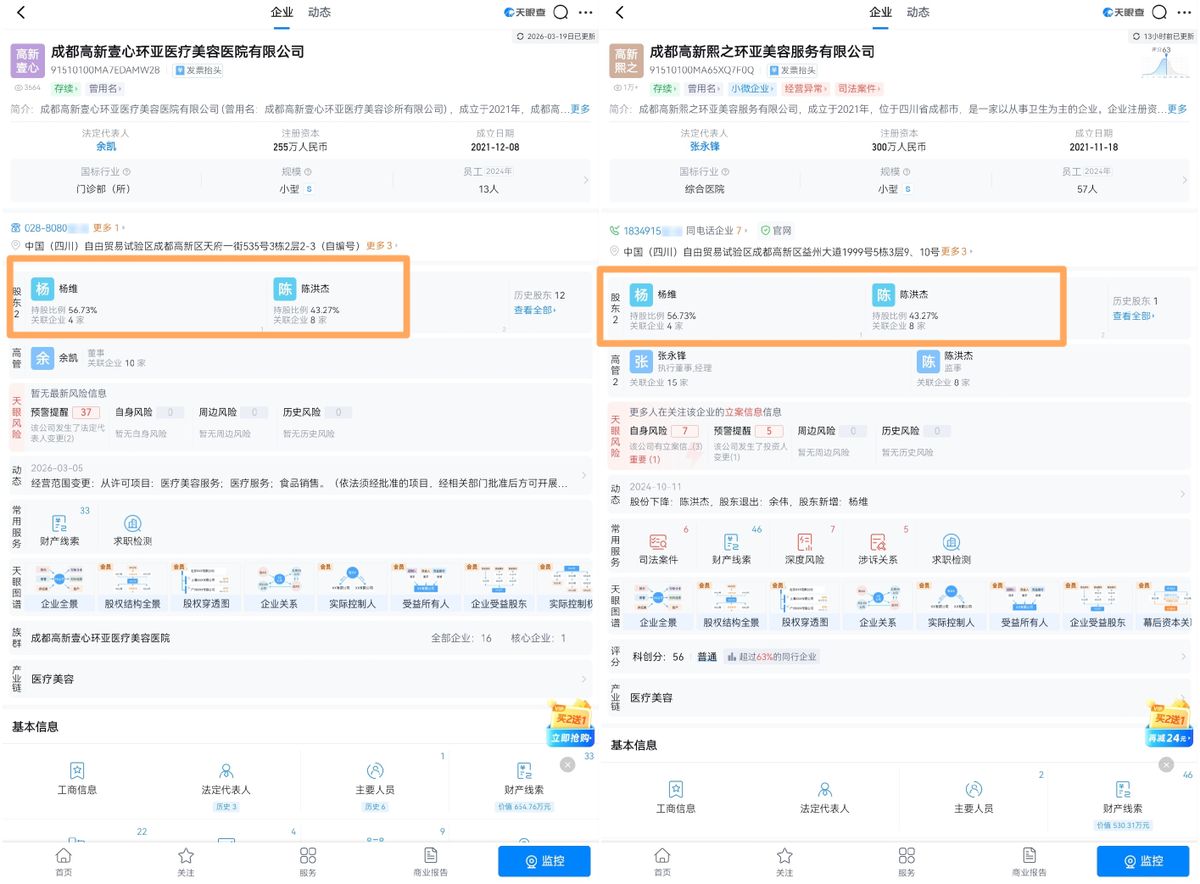
Task: Tap 服务 in 熙之环亚 bottom bar
Action: [x=907, y=862]
